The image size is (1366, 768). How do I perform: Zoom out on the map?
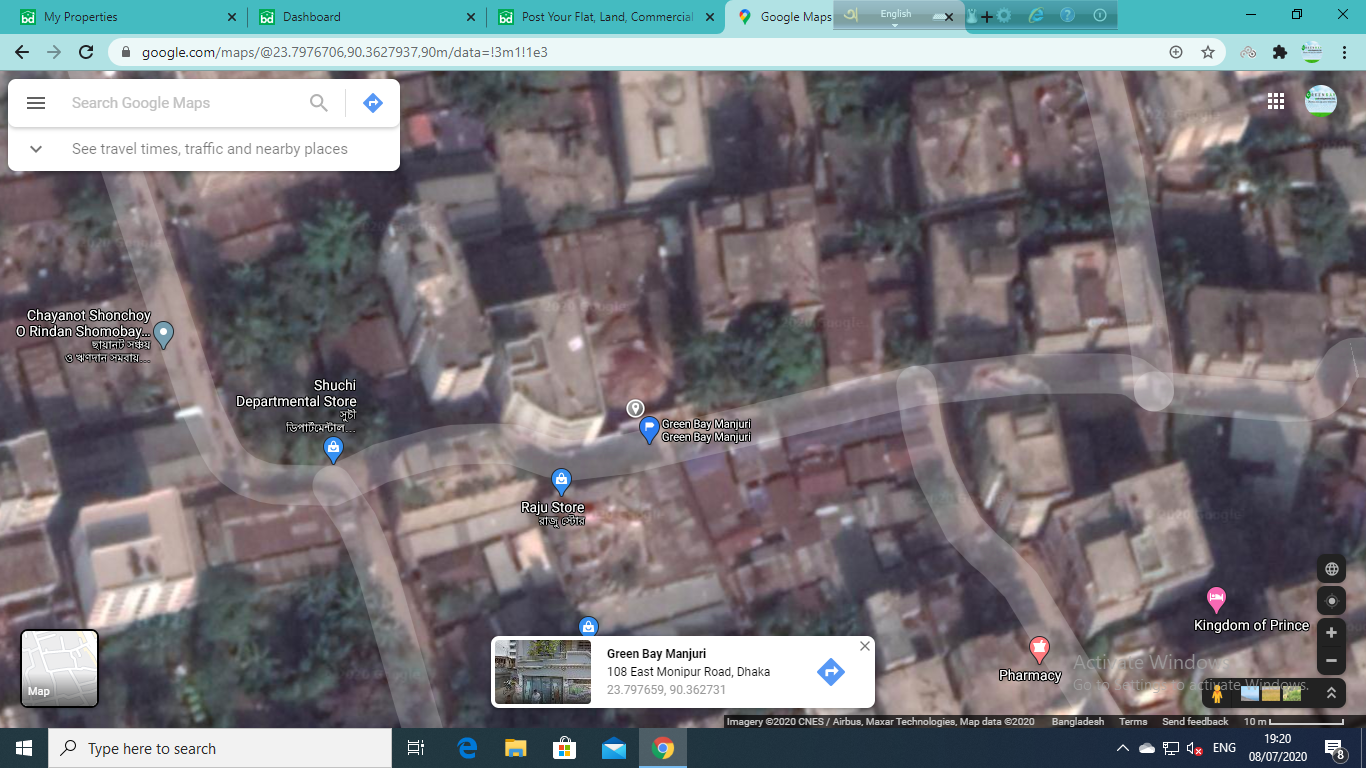1331,660
